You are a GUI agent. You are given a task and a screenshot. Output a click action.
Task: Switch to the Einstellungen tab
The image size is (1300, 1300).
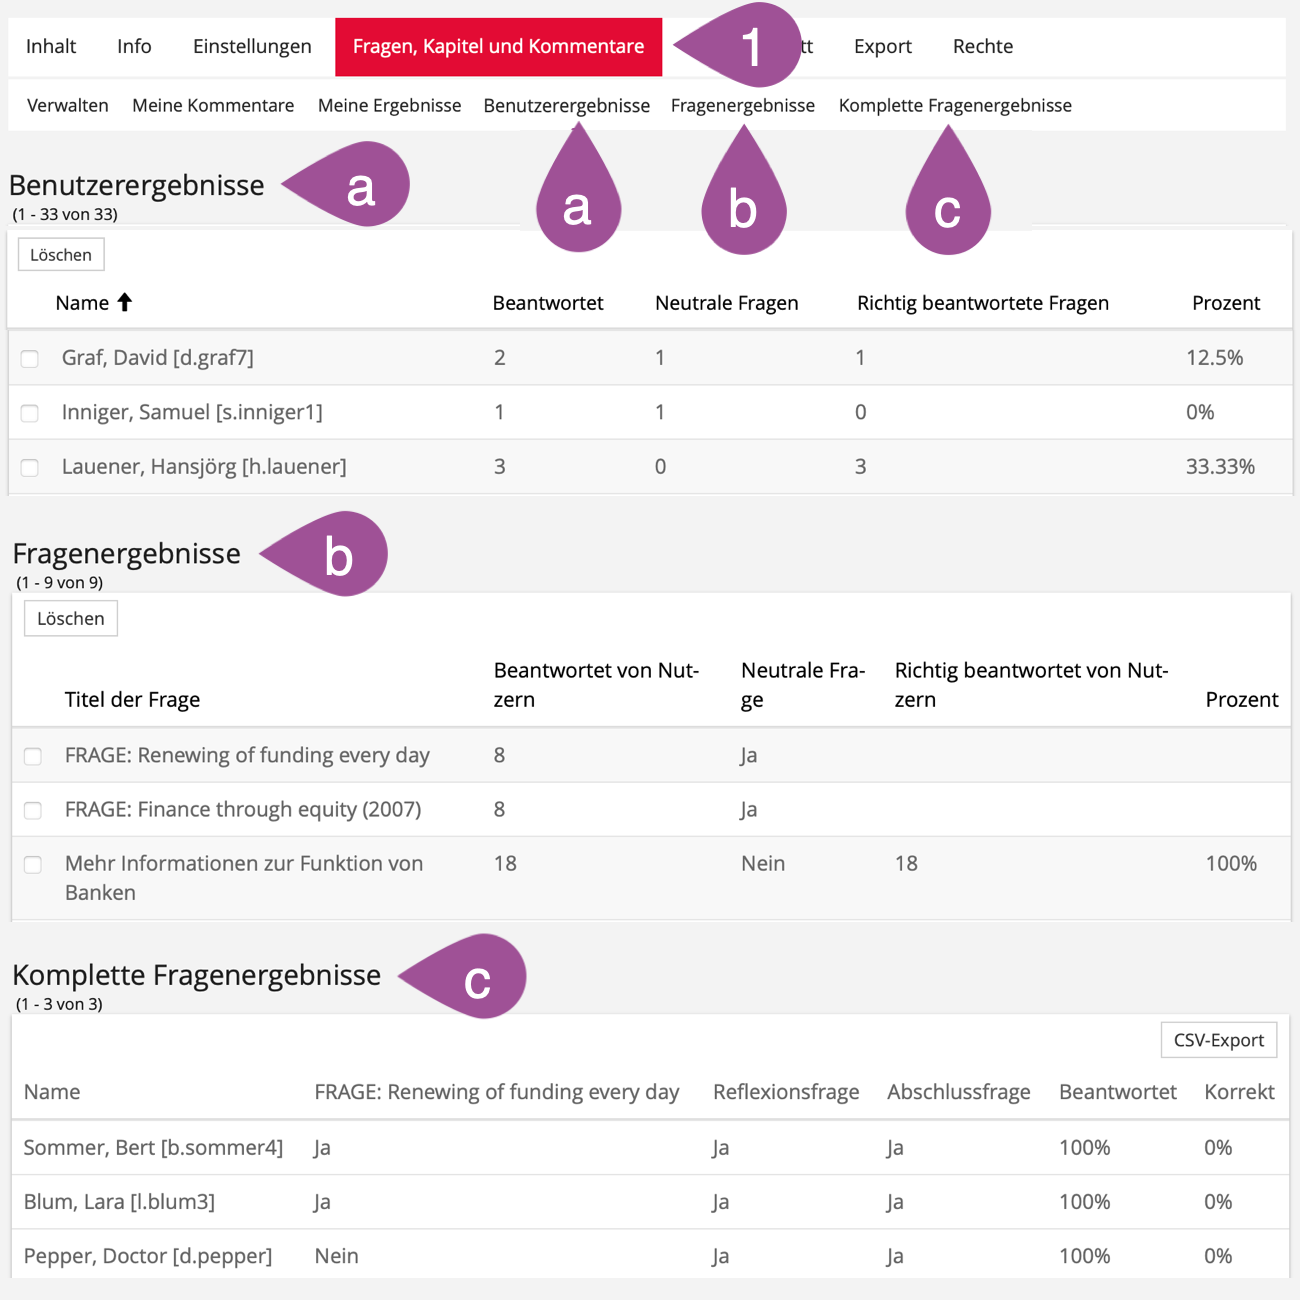(252, 47)
